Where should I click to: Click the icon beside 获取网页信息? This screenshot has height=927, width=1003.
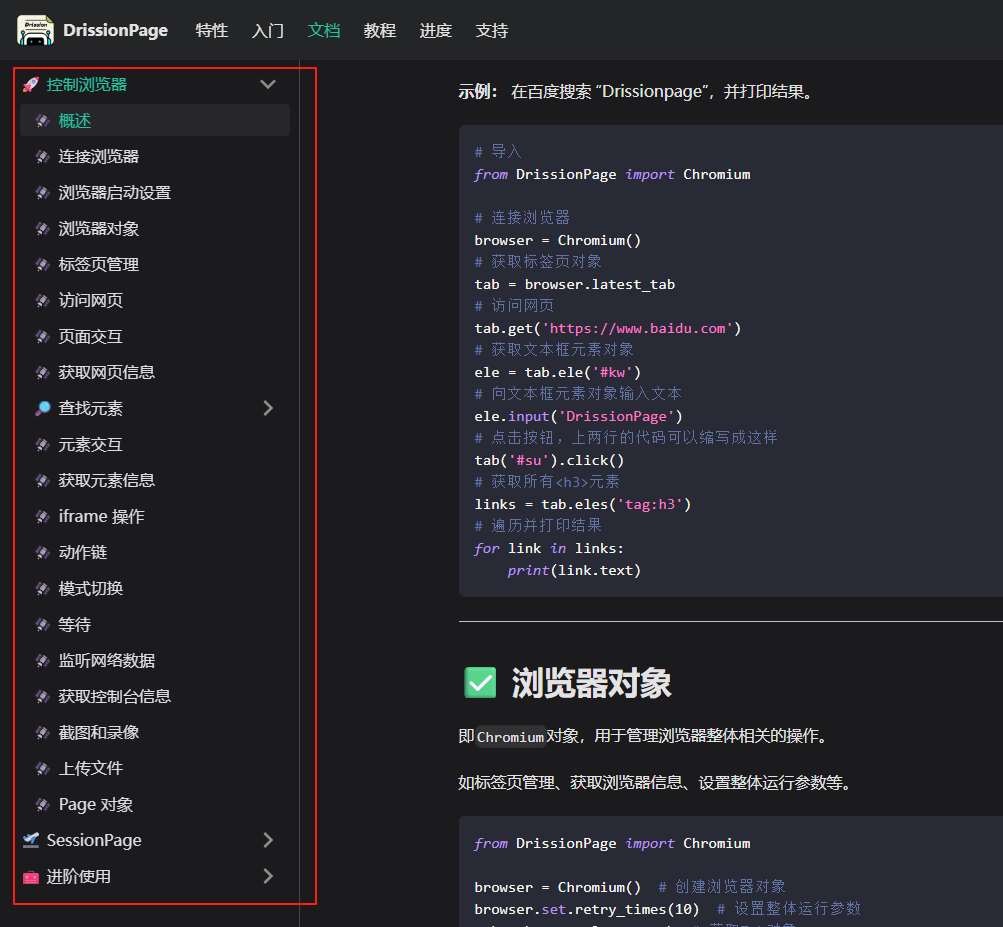point(43,372)
